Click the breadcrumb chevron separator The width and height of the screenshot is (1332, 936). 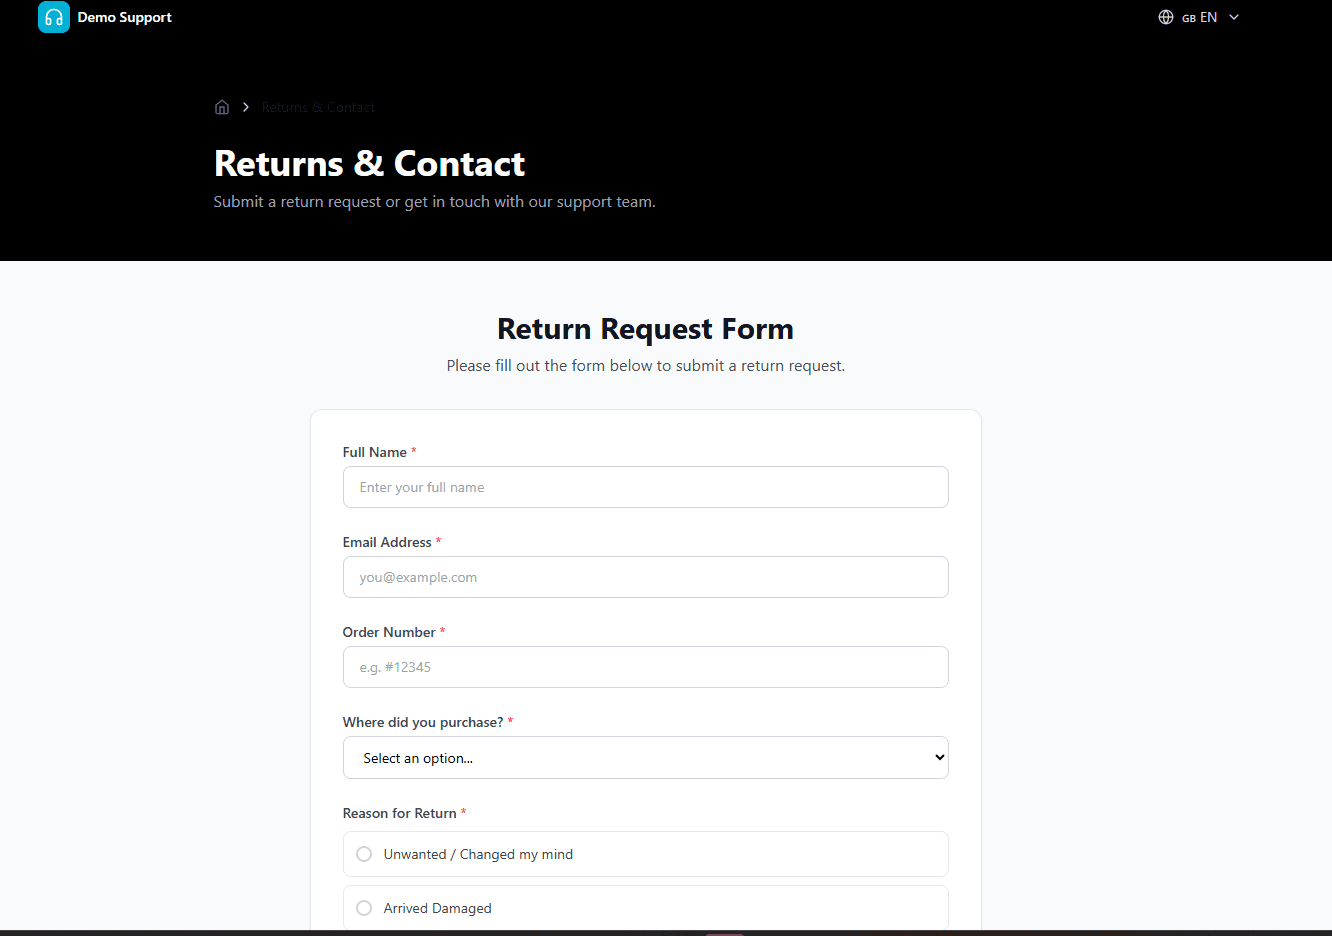click(245, 107)
